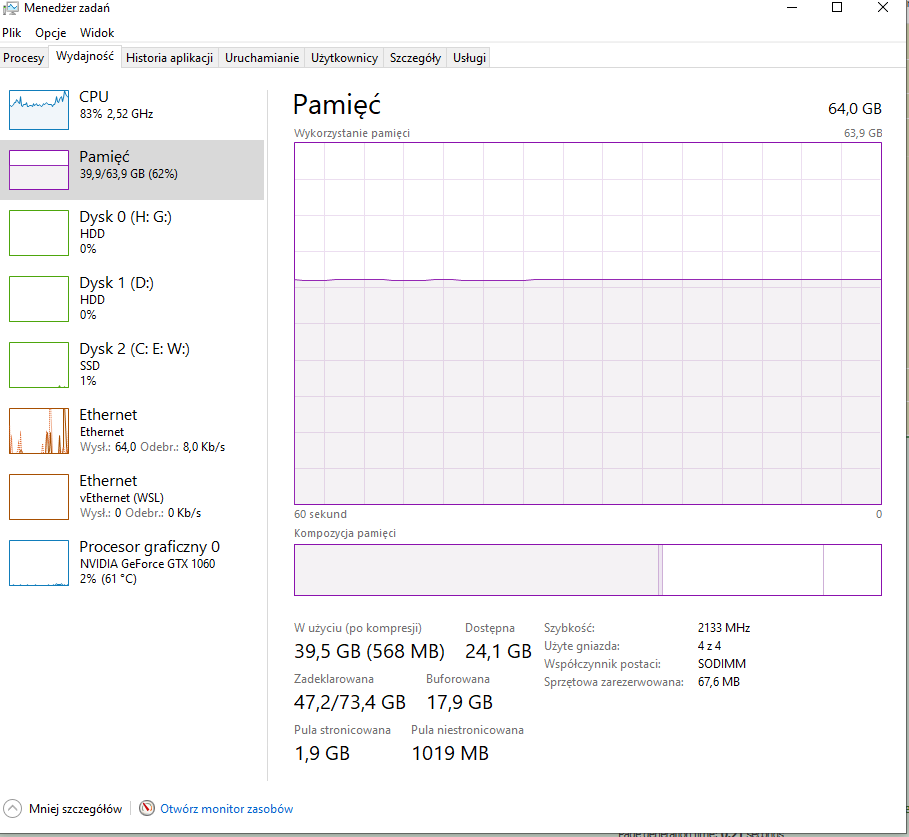Close the Menedżer zadań window
Screen dimensions: 909x837
point(883,8)
